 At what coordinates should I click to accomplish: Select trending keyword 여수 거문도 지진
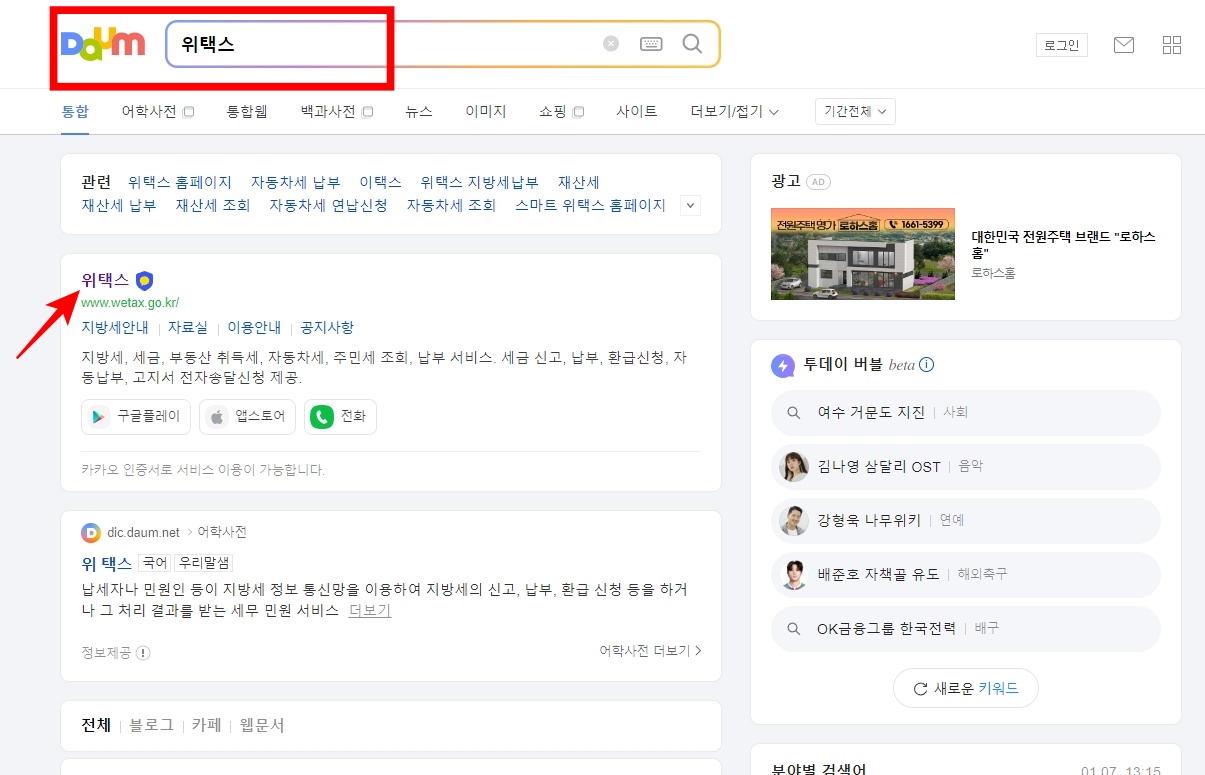[x=966, y=412]
